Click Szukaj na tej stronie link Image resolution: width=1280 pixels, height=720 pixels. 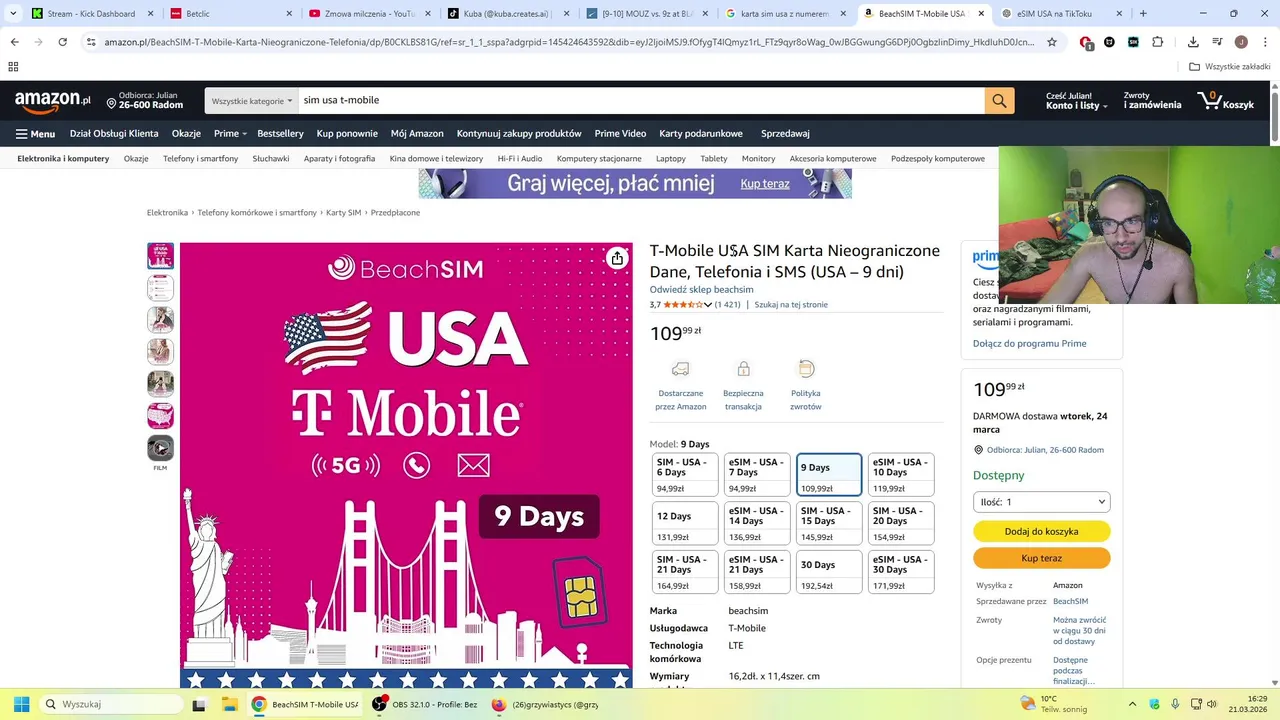[x=791, y=305]
